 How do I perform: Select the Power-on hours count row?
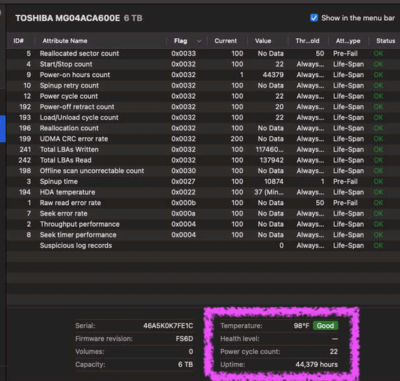click(x=203, y=75)
